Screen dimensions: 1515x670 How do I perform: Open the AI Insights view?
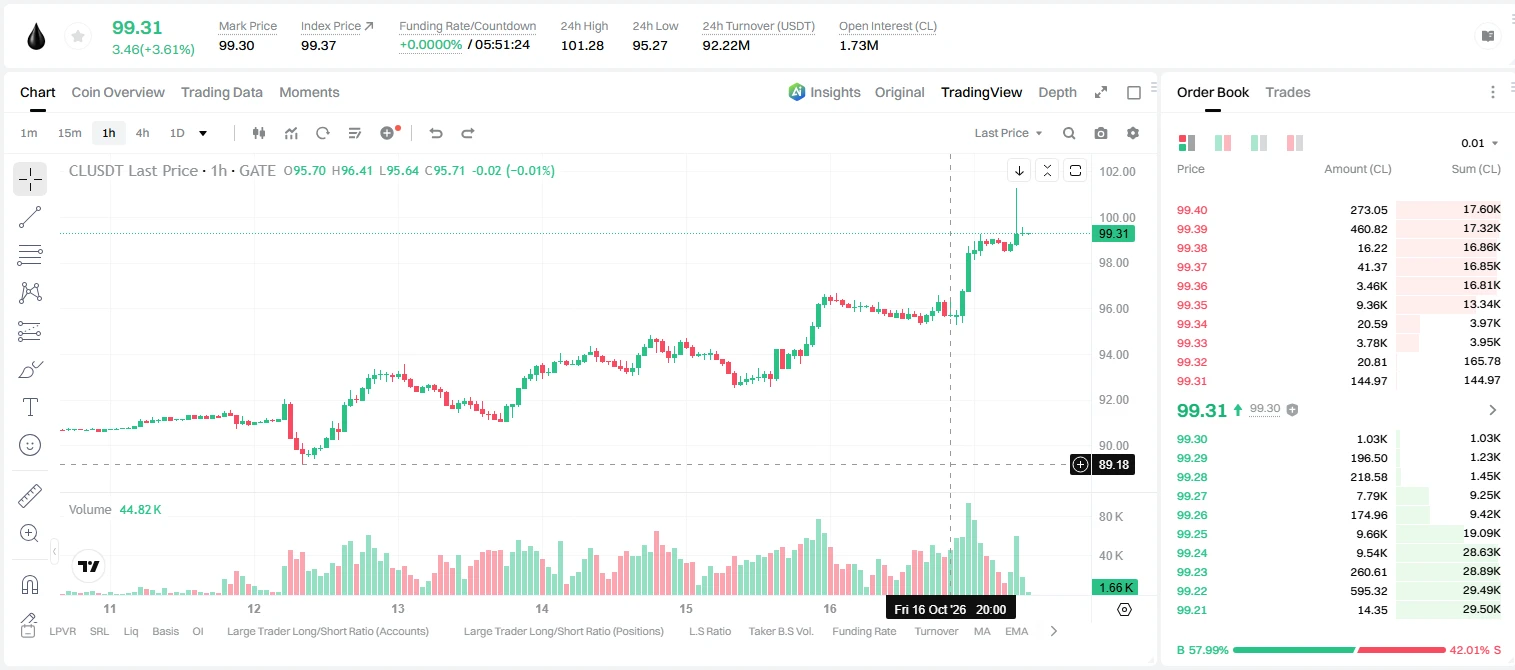click(x=824, y=92)
